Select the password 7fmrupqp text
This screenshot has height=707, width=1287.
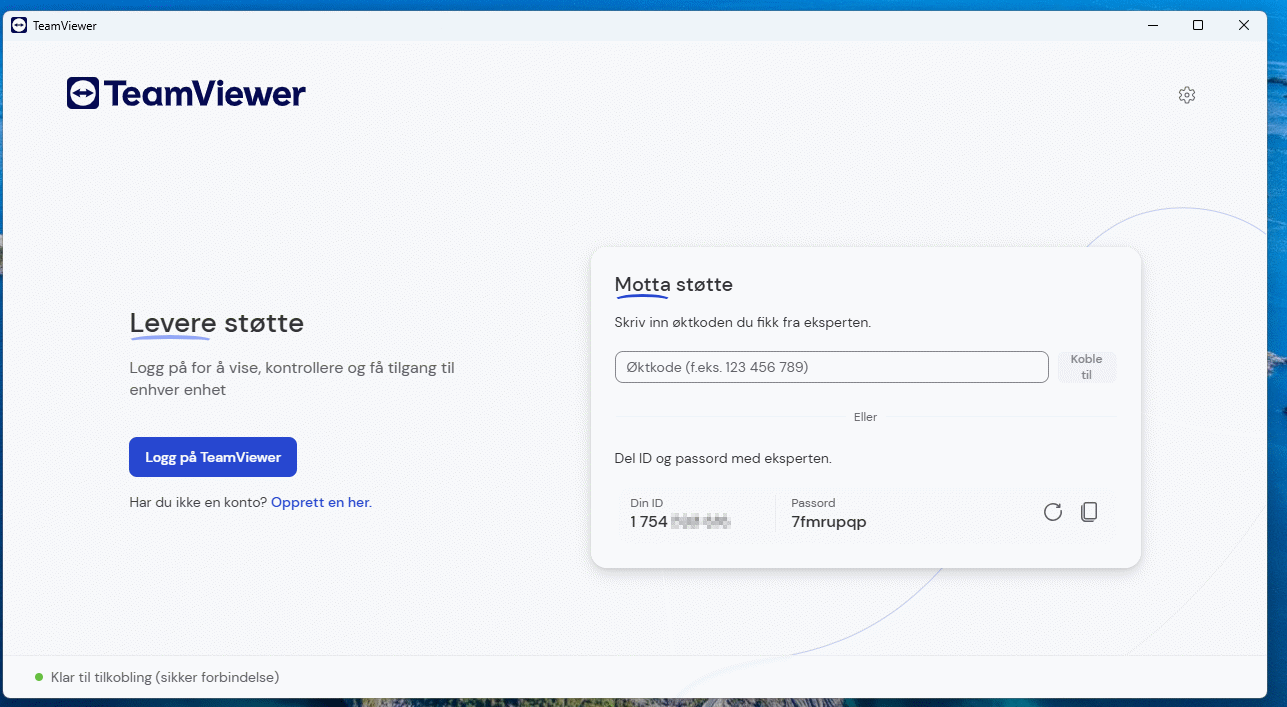[x=828, y=521]
